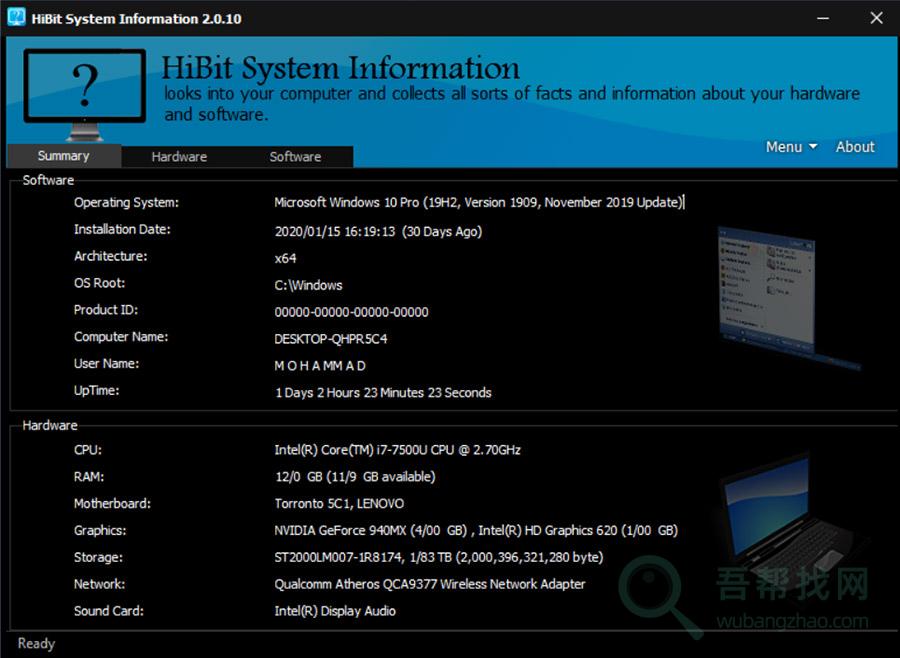Switch to the Hardware tab
900x658 pixels.
179,156
